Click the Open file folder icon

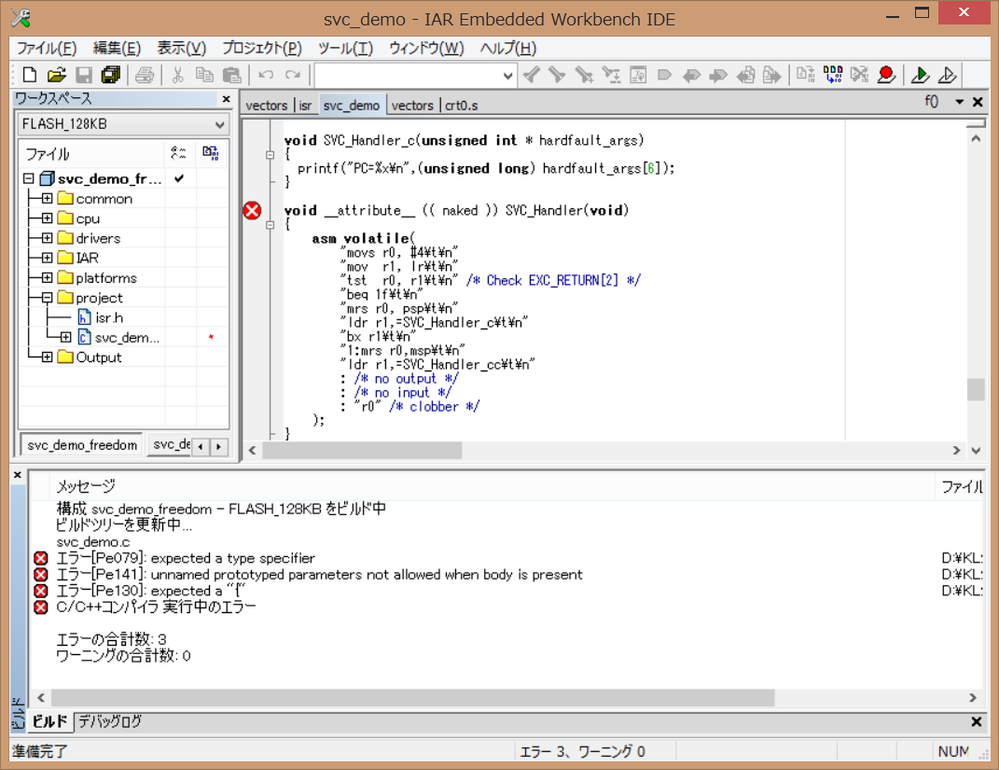pyautogui.click(x=56, y=75)
